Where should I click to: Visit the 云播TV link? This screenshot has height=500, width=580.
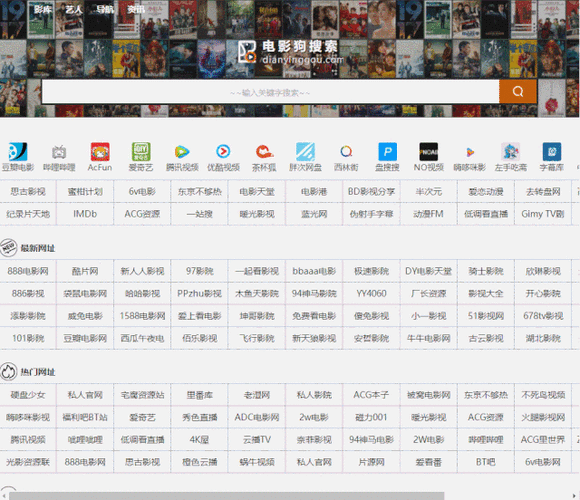(257, 440)
